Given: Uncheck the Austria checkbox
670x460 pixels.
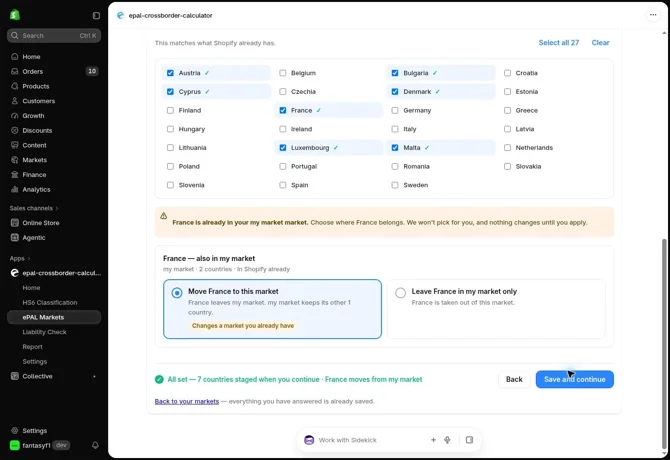Looking at the screenshot, I should click(170, 73).
